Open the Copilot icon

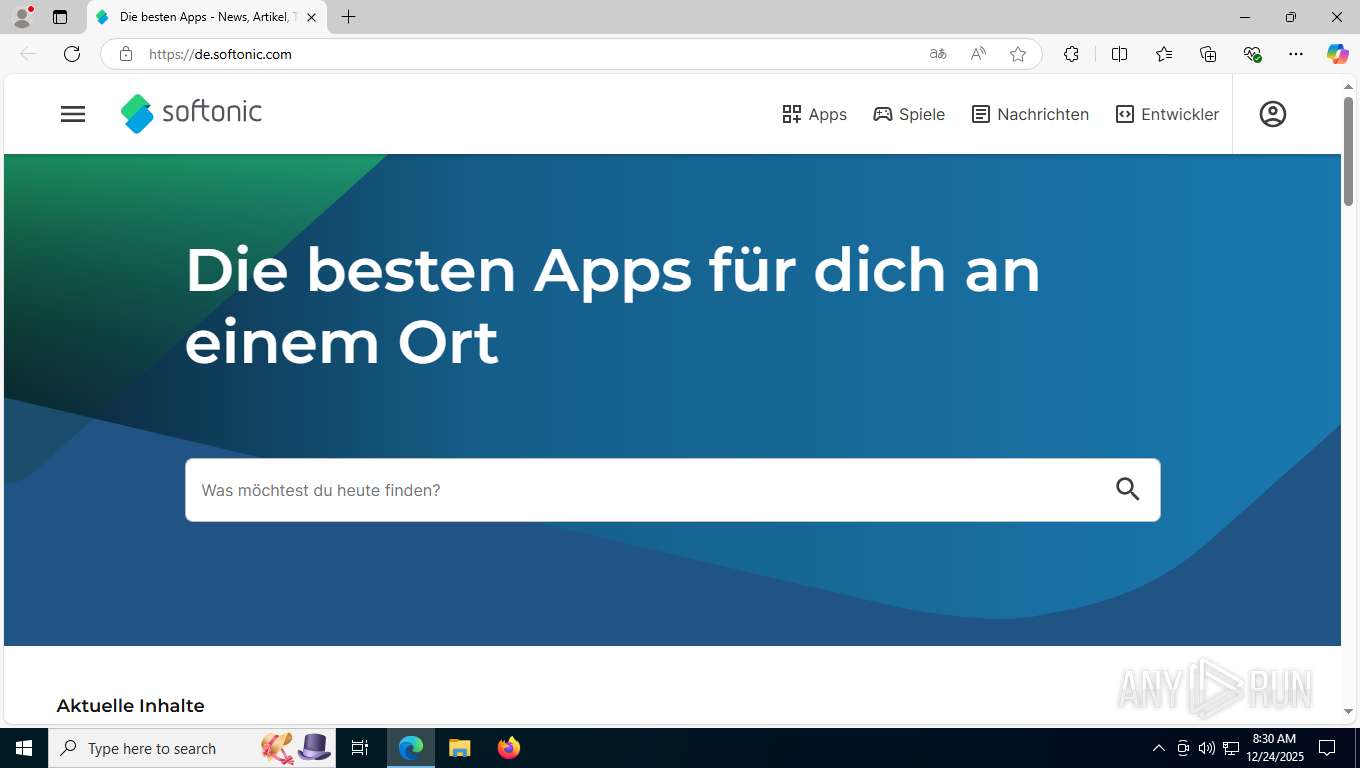pyautogui.click(x=1338, y=54)
